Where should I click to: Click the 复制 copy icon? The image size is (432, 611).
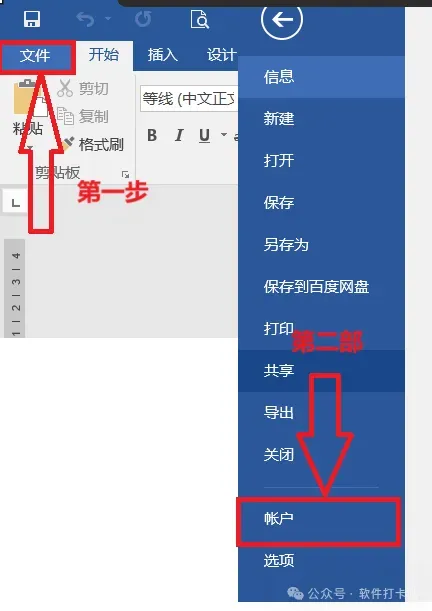pyautogui.click(x=65, y=116)
